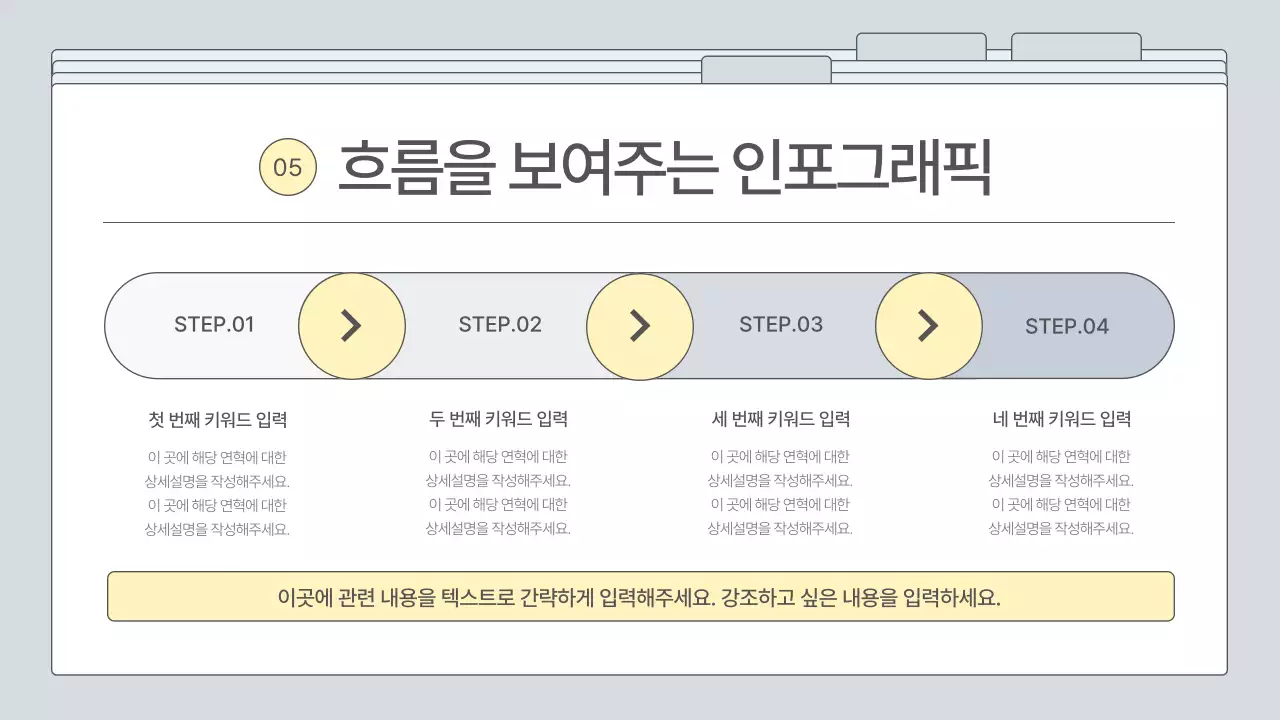The width and height of the screenshot is (1280, 720).
Task: Click the yellow highlighted banner at the bottom
Action: pos(639,598)
